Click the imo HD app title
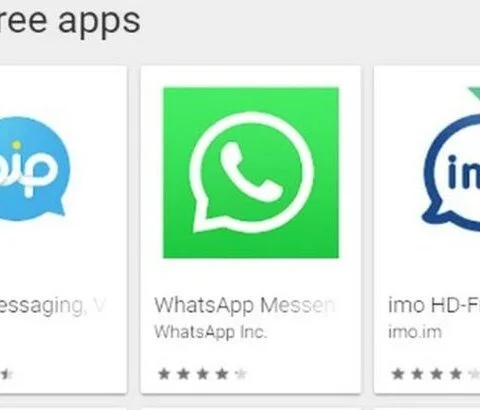The image size is (480, 410). pos(434,305)
